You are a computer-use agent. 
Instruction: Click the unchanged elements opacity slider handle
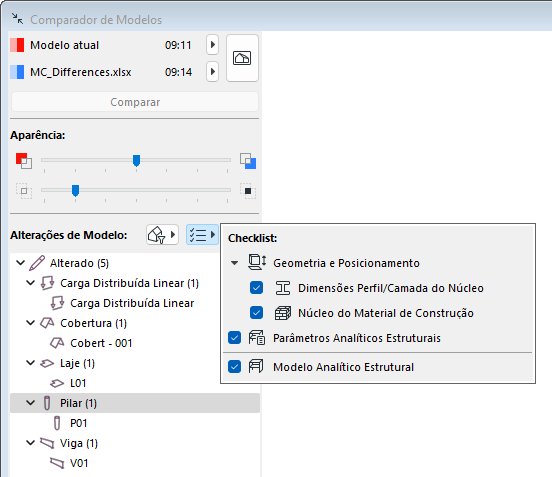[75, 190]
